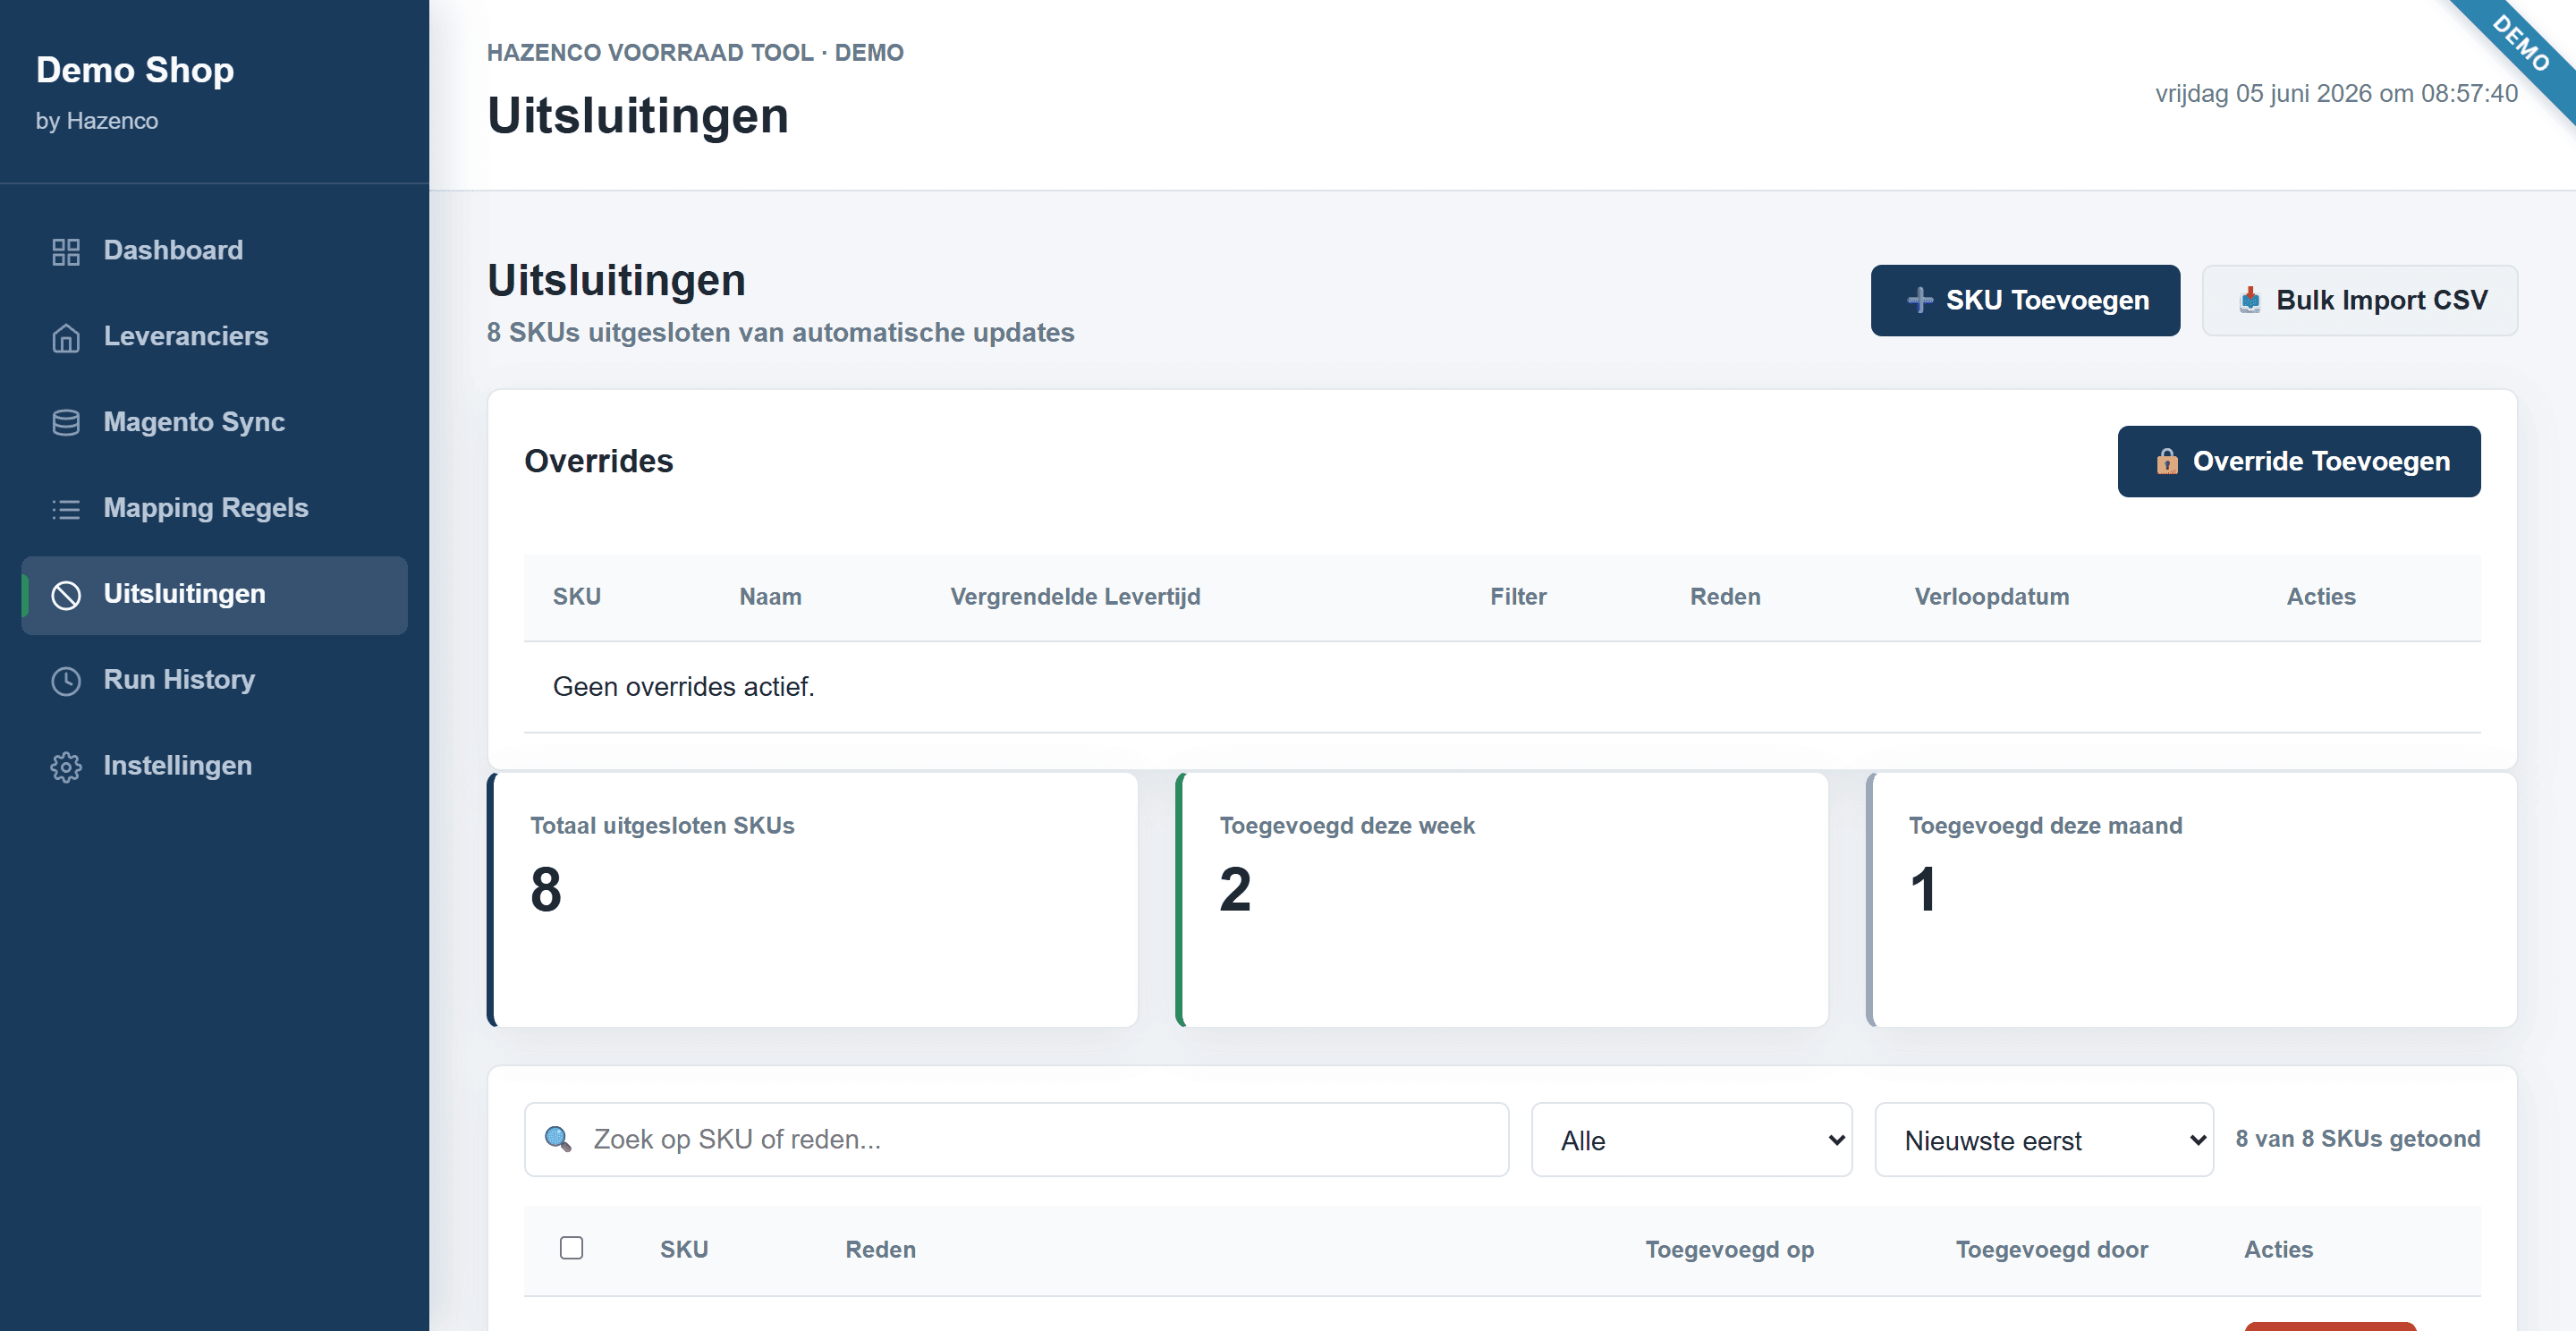Click Toegevoegd door column header
The height and width of the screenshot is (1331, 2576).
click(2051, 1250)
